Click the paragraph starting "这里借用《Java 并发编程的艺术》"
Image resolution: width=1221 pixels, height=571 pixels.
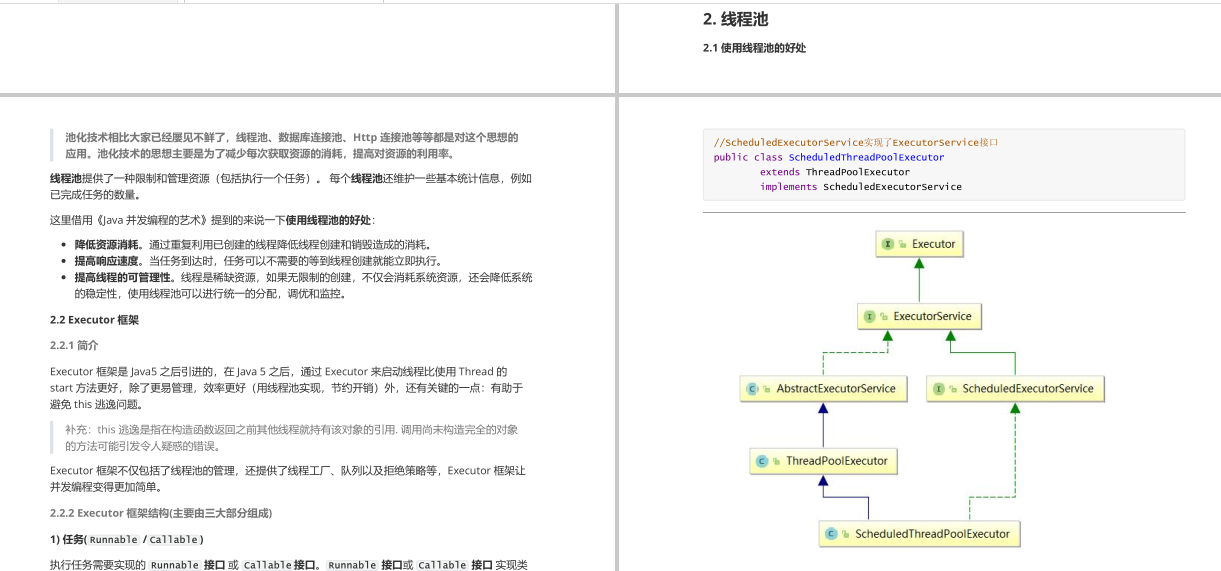(x=212, y=220)
